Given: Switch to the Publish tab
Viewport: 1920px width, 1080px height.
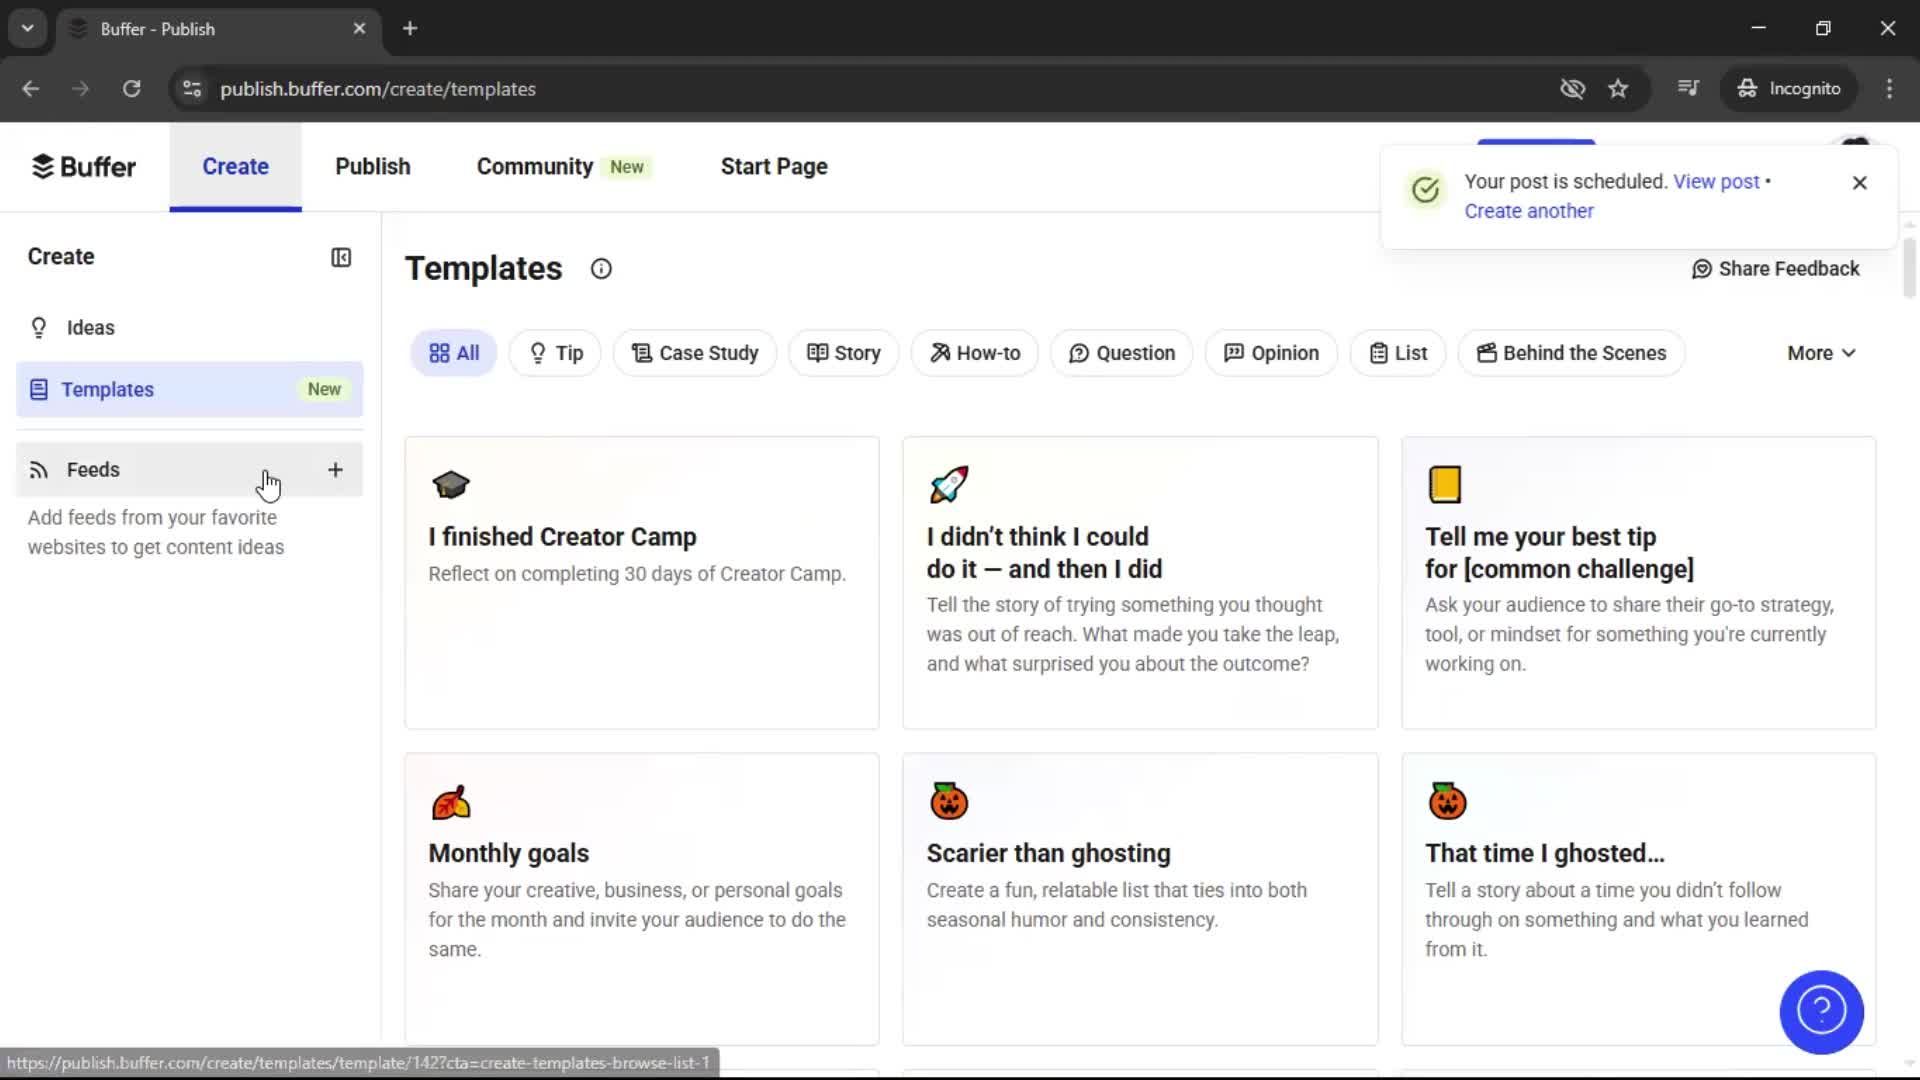Looking at the screenshot, I should pos(372,166).
